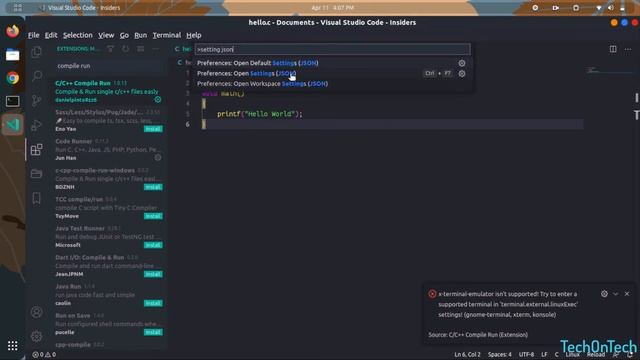
Task: Show Applications grid in the dock
Action: click(13, 346)
